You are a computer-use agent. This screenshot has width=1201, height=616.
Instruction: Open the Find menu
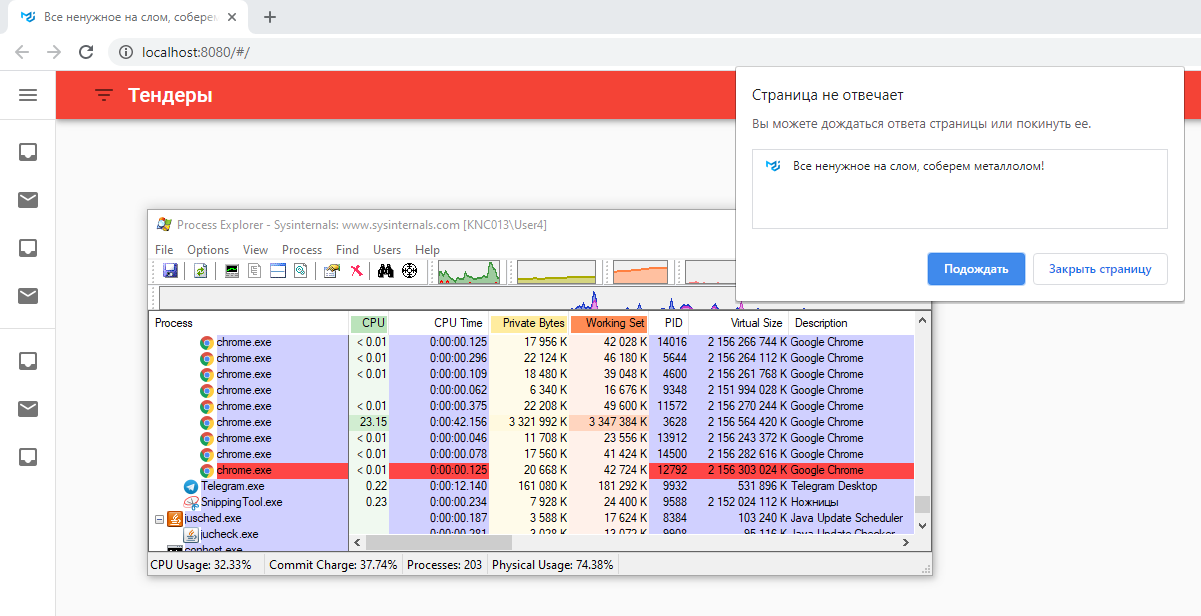click(x=347, y=250)
